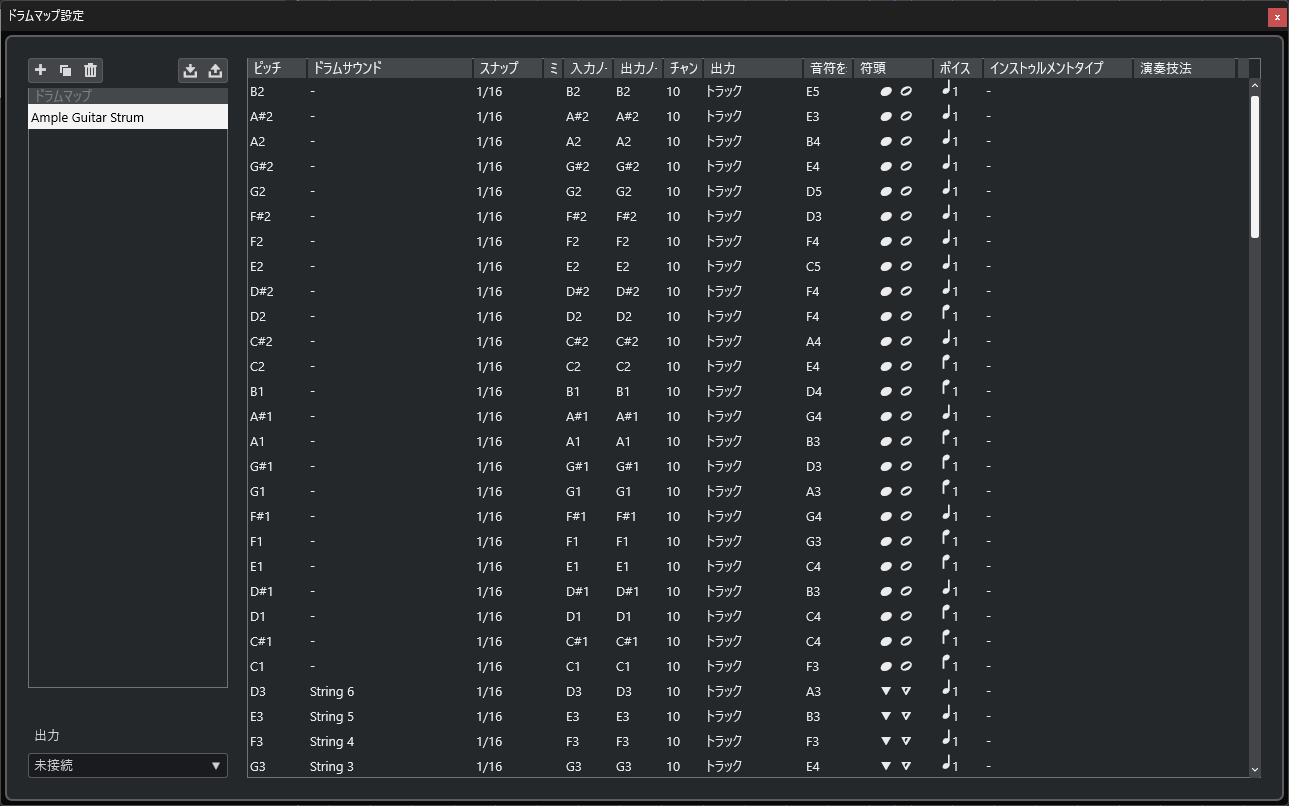Click scroll down arrow of the list
This screenshot has width=1289, height=806.
click(1255, 769)
